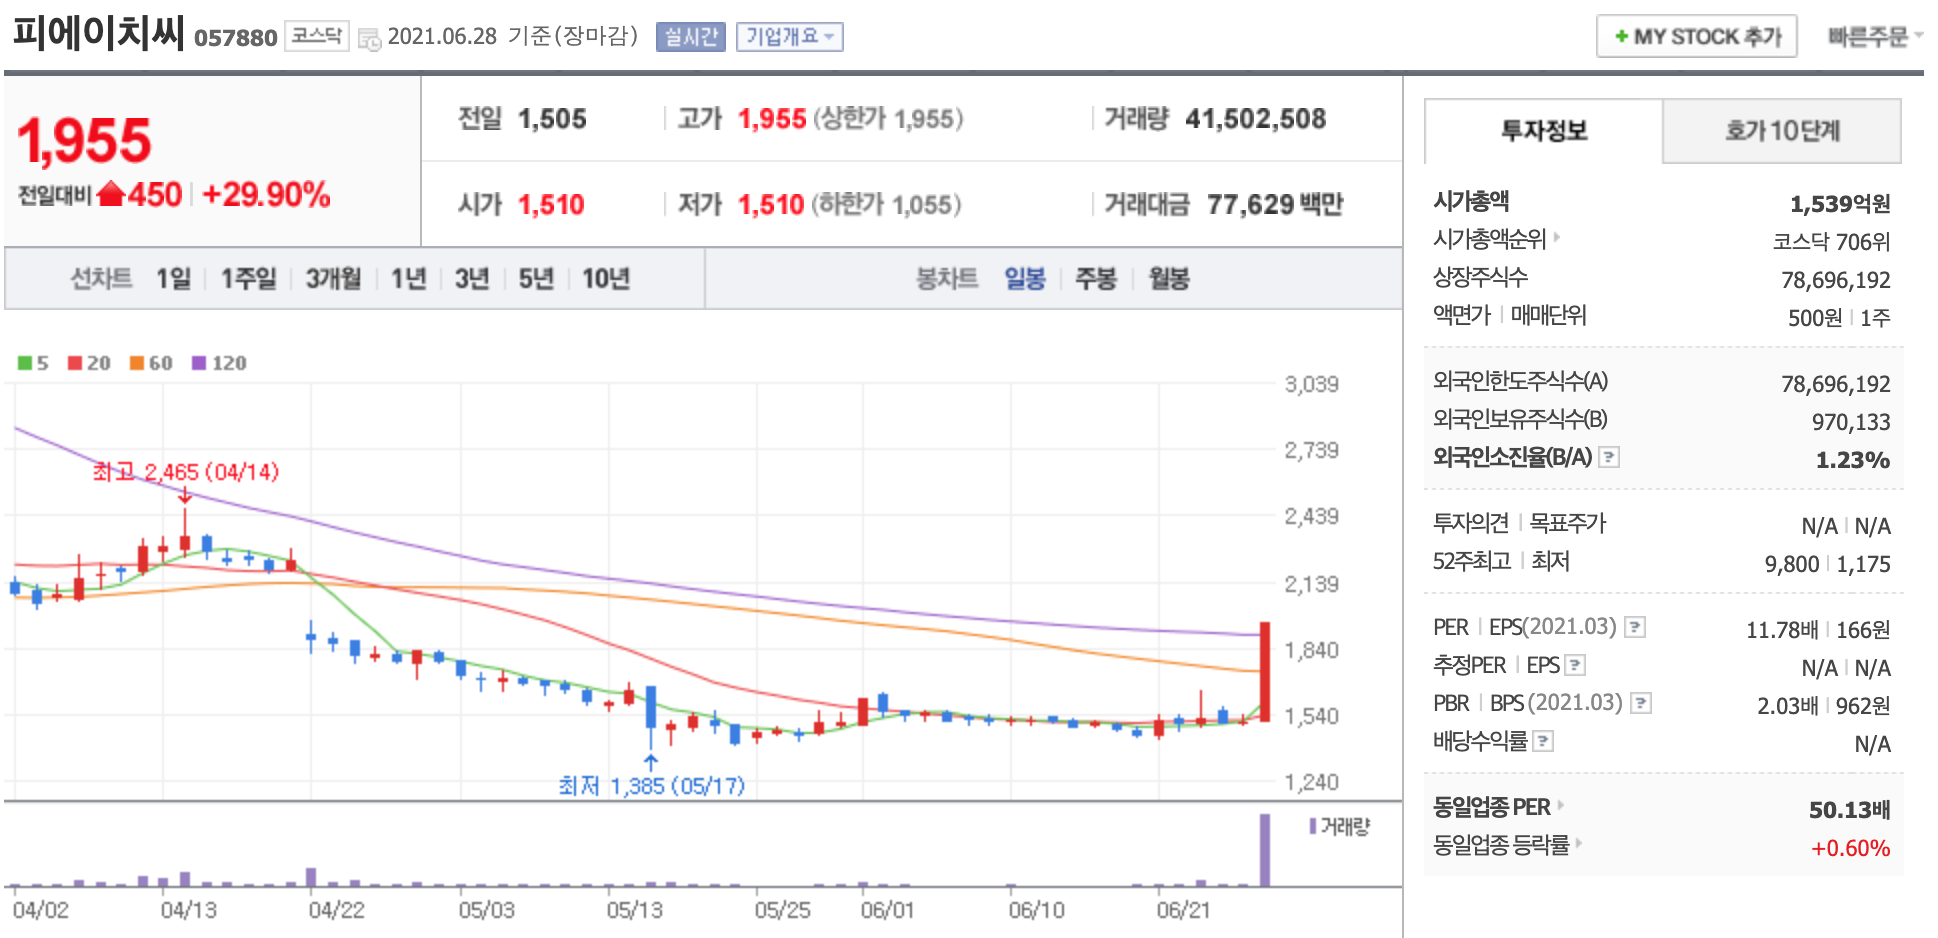Click the 04/22 date label on chart axis
The height and width of the screenshot is (938, 1938).
pyautogui.click(x=336, y=910)
